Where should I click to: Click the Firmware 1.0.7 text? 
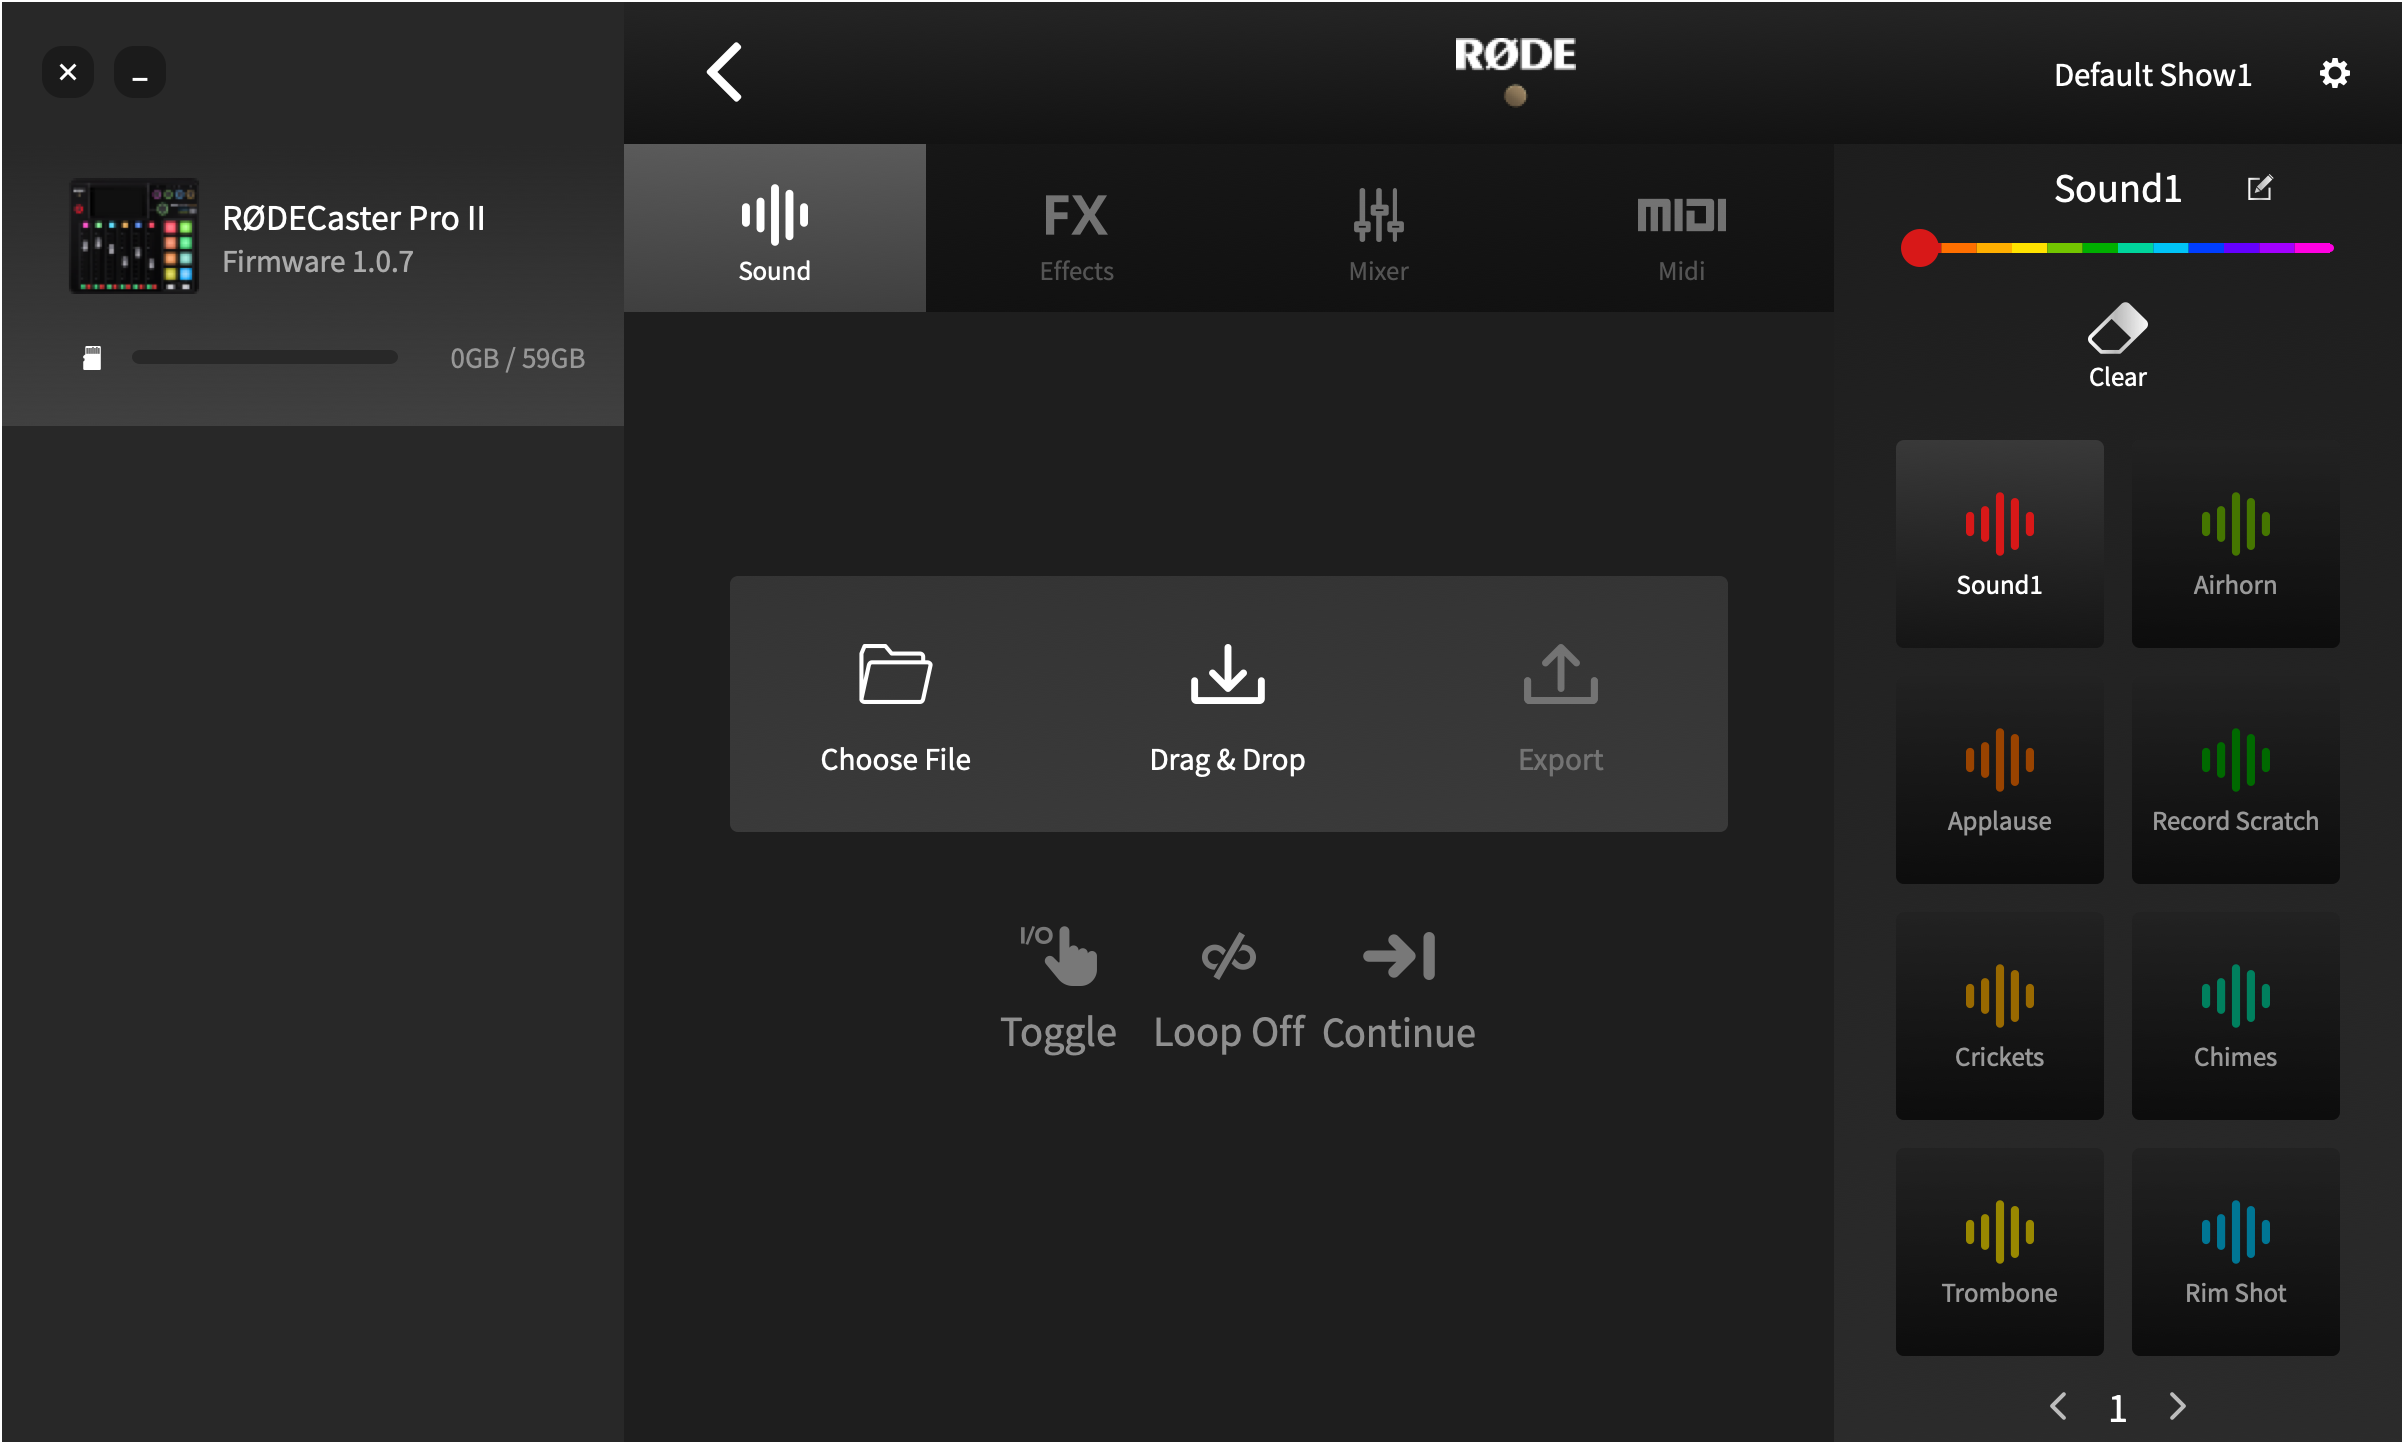coord(318,262)
